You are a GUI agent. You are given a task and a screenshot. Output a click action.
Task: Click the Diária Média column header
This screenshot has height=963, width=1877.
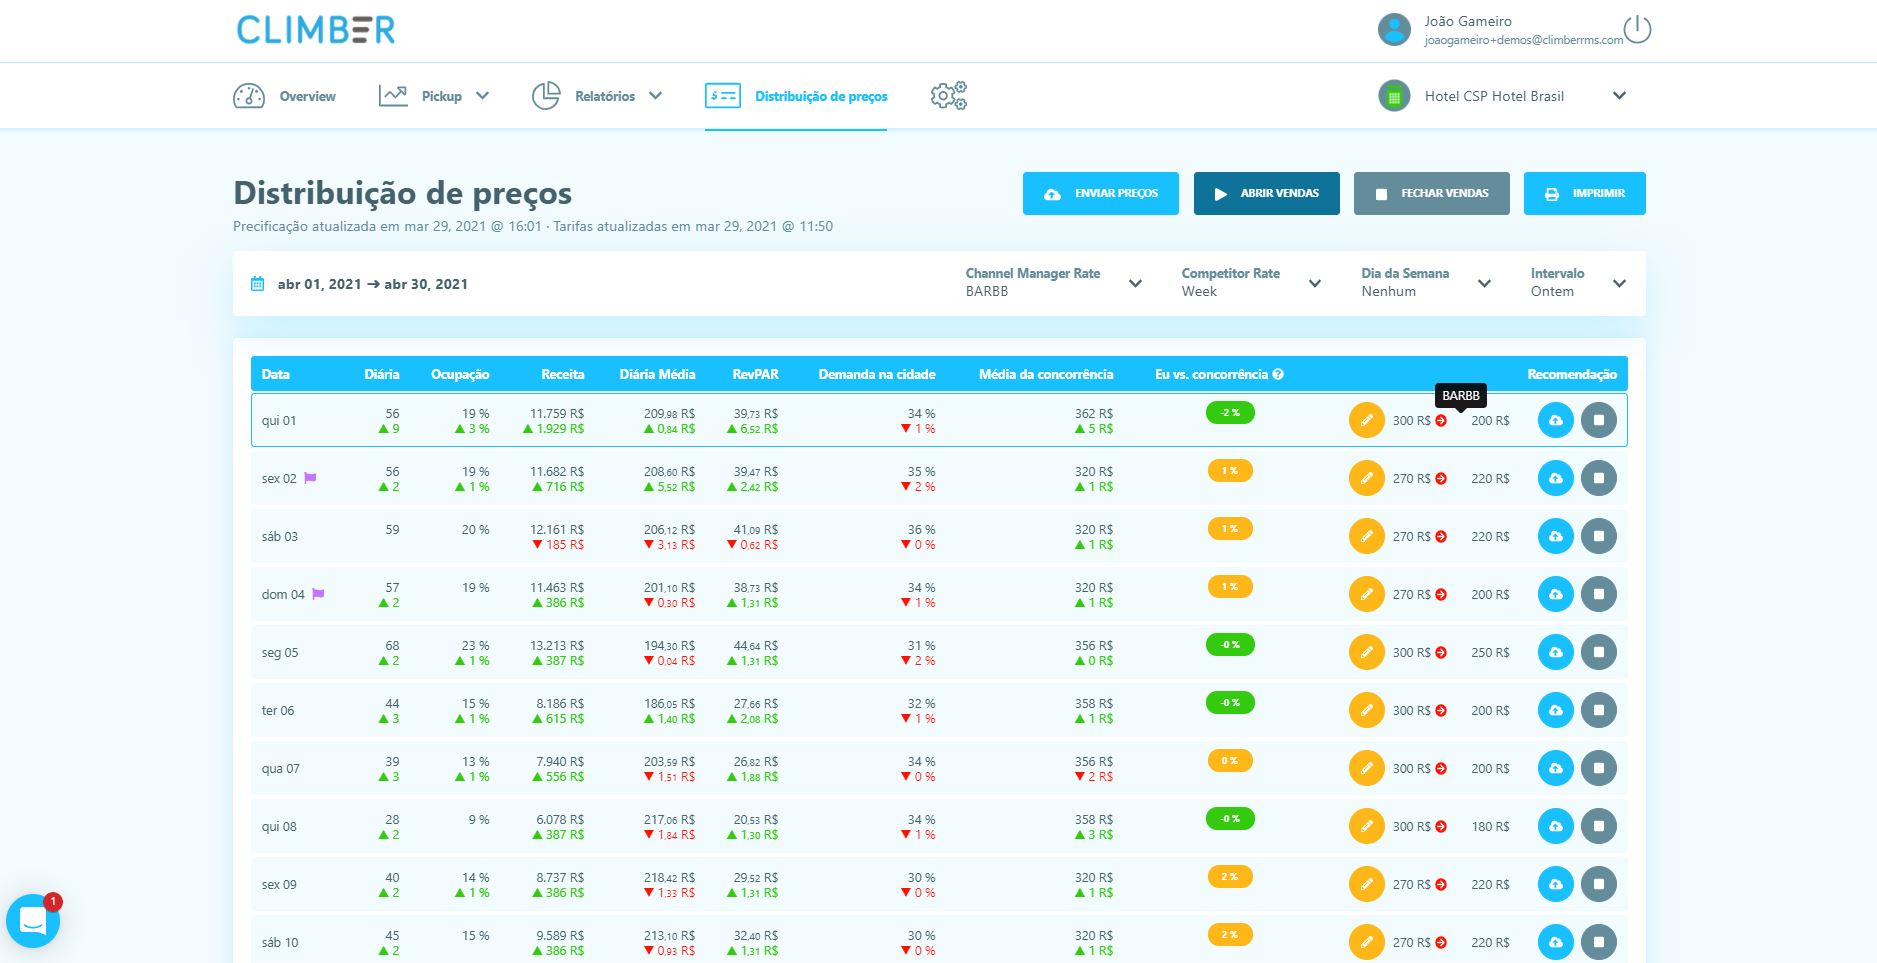657,374
